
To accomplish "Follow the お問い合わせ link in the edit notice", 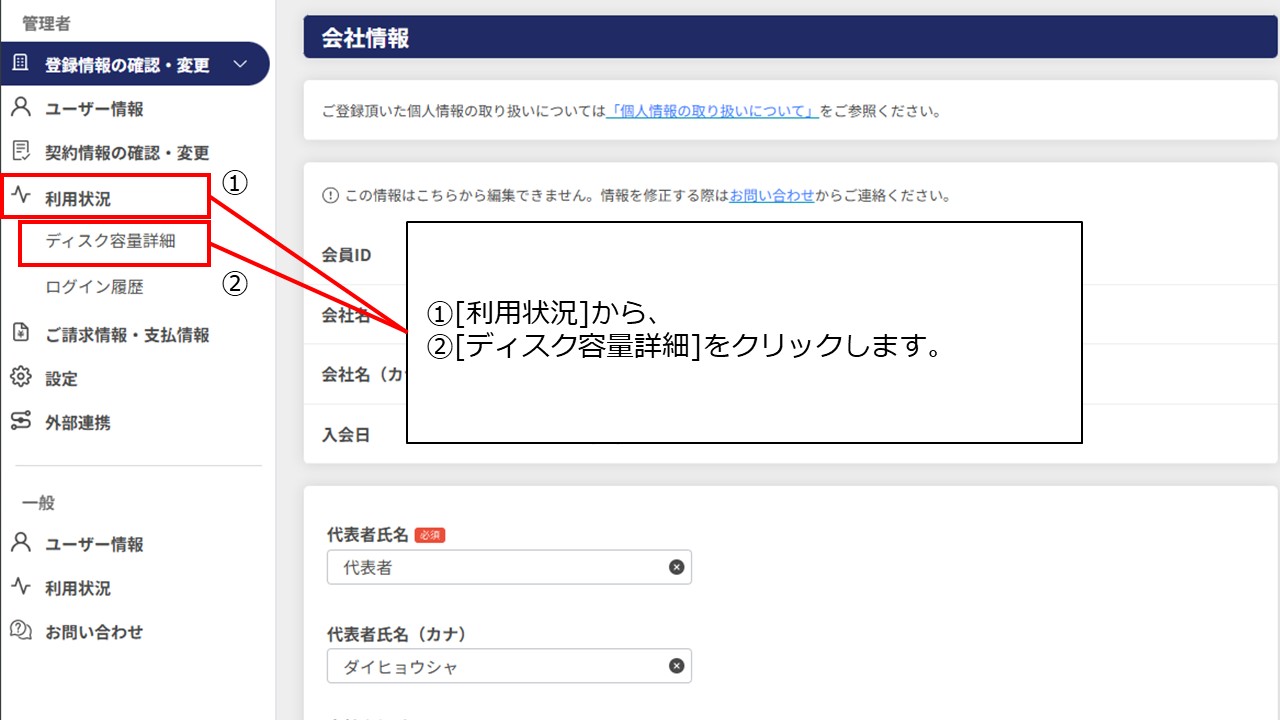I will point(772,196).
